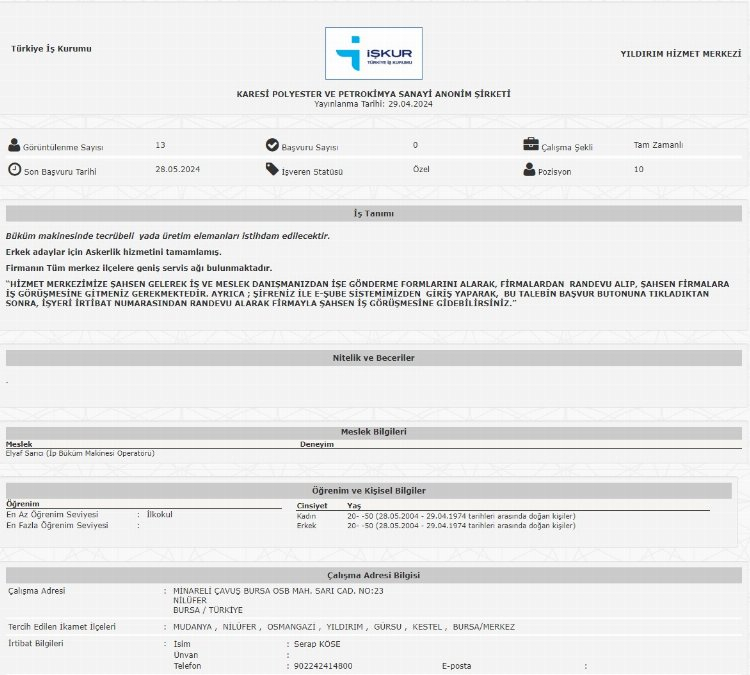Click the clock icon beside Son Başvuru Tarihi
Viewport: 750px width, 675px height.
(x=14, y=169)
